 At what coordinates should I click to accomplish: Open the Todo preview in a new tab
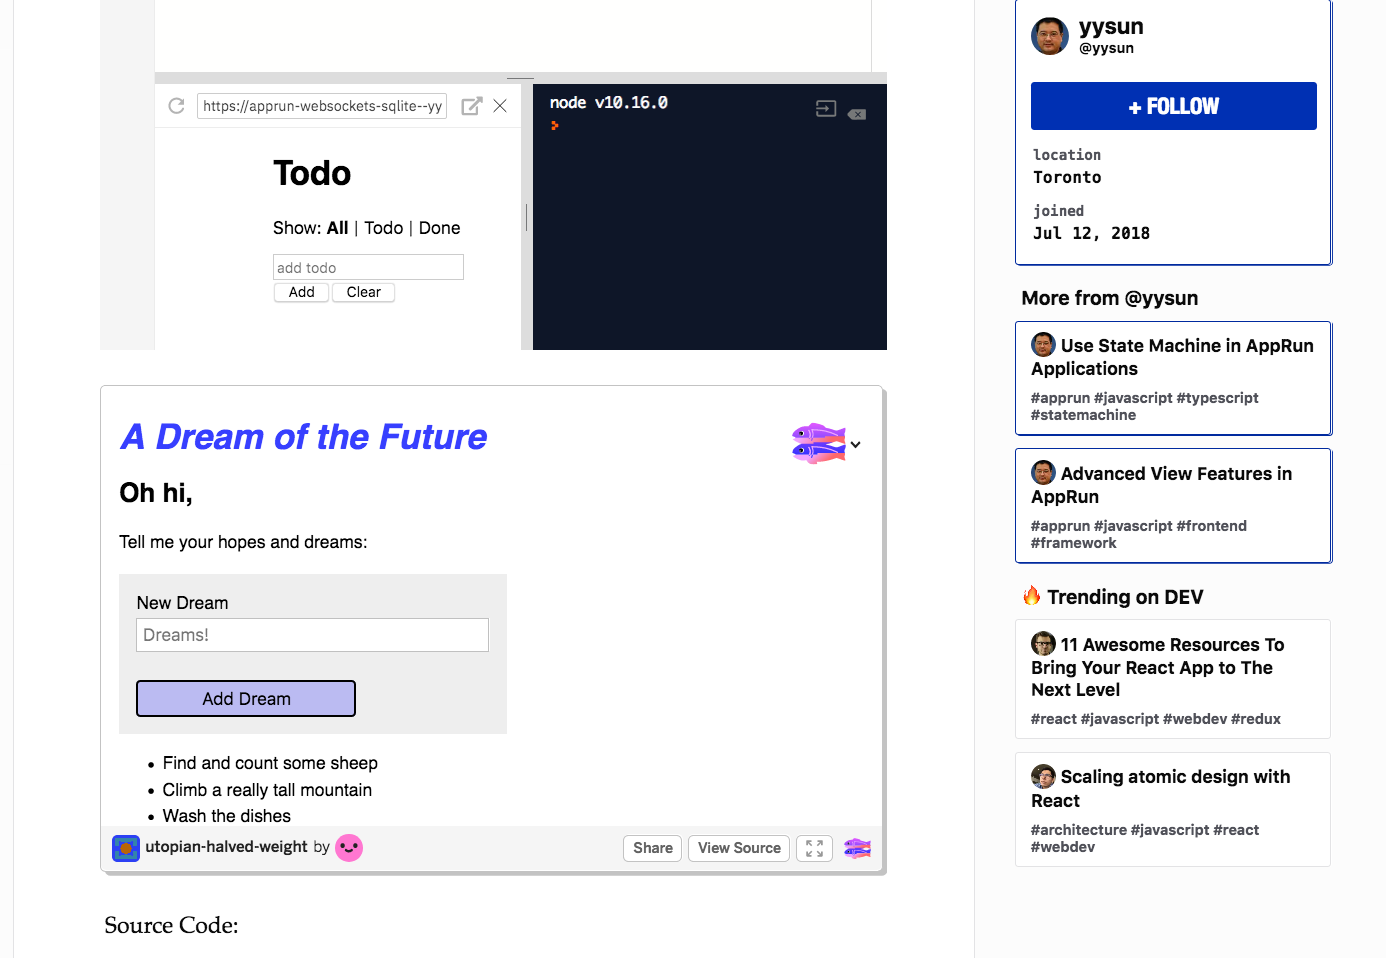click(x=471, y=105)
